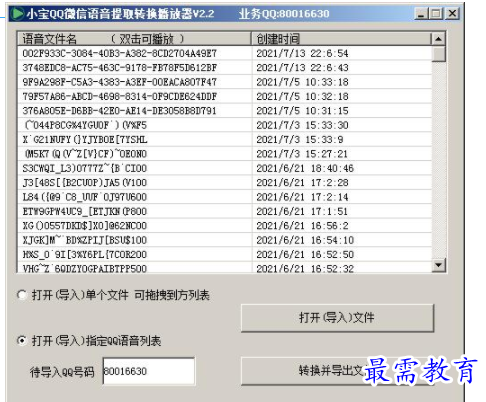This screenshot has width=486, height=402.
Task: Select file starting with ETW9GPW4UC9
Action: click(85, 211)
